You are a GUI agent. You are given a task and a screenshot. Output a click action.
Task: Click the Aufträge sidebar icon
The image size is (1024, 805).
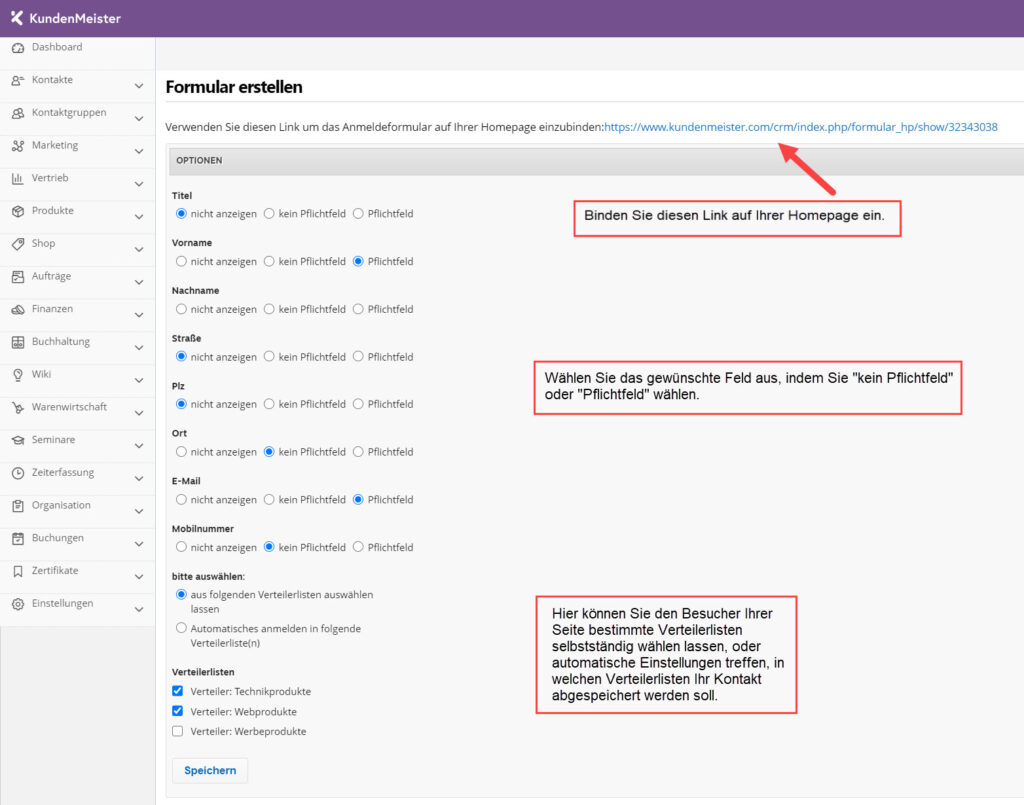[18, 277]
